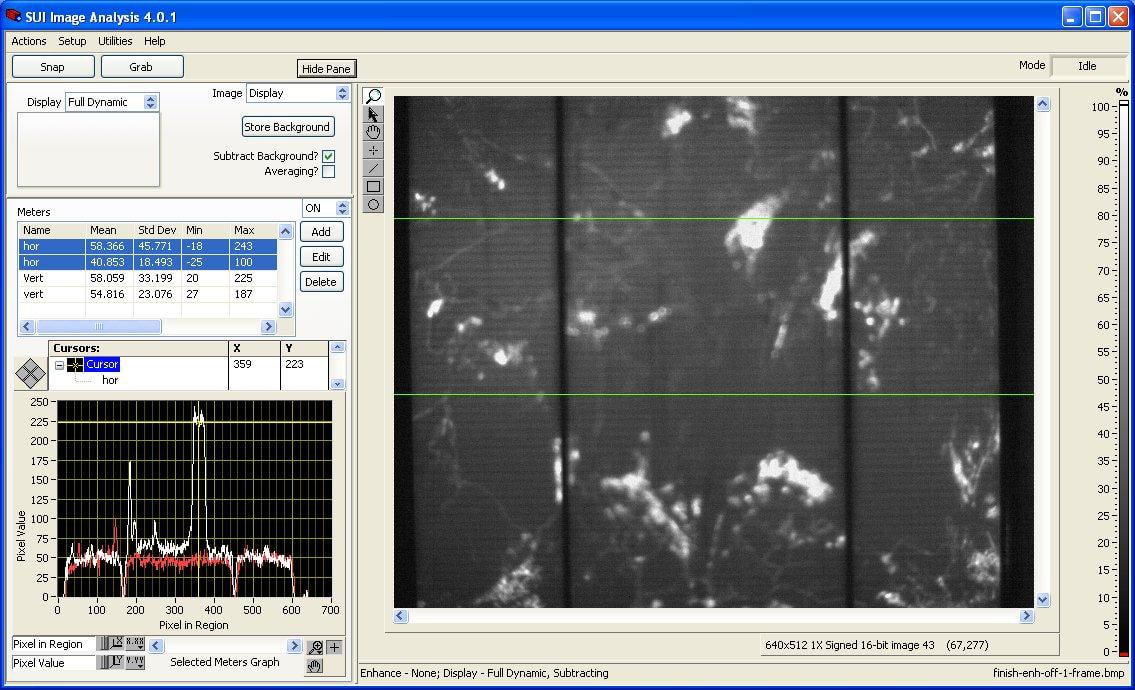Open the Setup menu
1135x690 pixels.
[x=72, y=41]
